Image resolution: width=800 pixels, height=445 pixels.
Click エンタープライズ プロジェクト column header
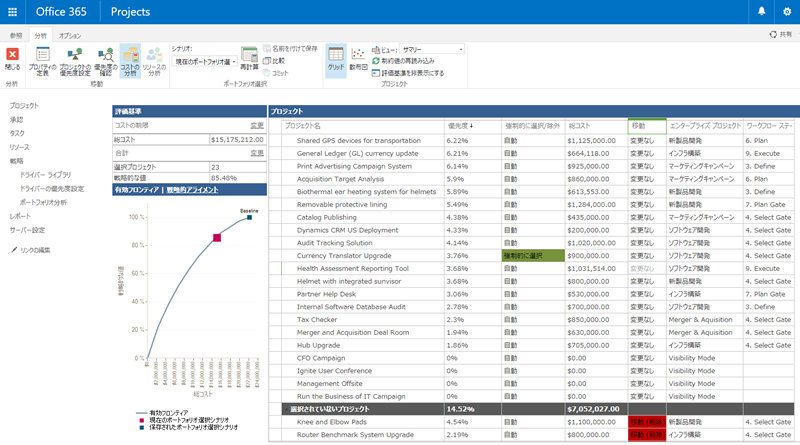(705, 126)
